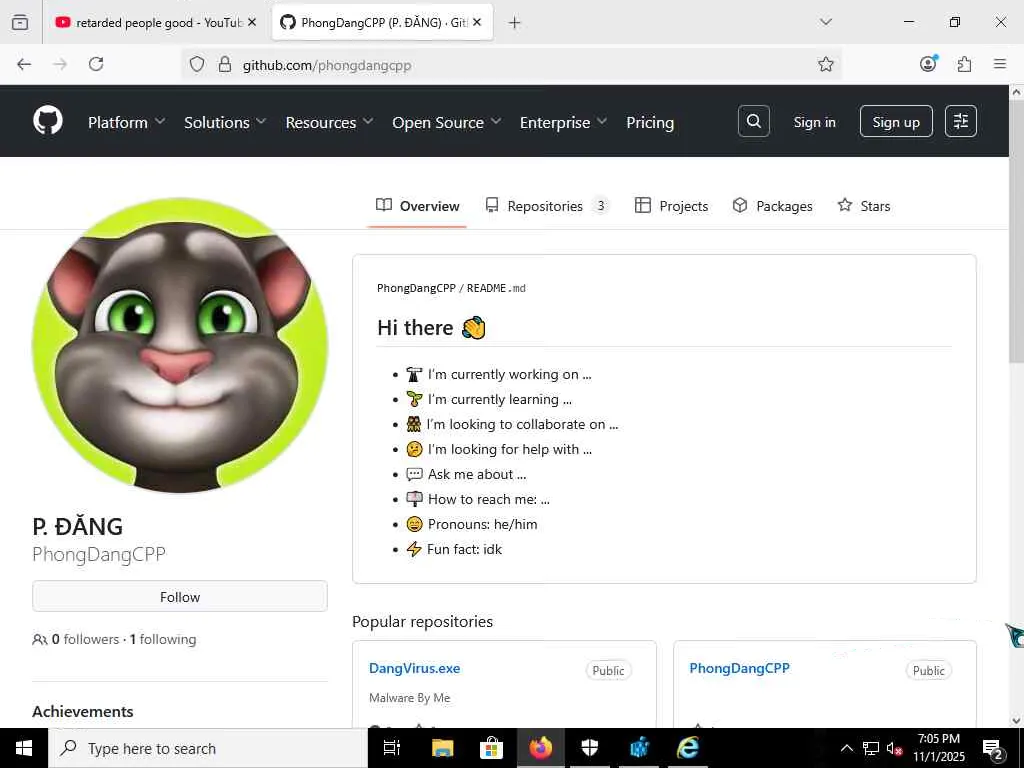Open the Windows Start menu
This screenshot has height=768, width=1024.
click(x=24, y=748)
